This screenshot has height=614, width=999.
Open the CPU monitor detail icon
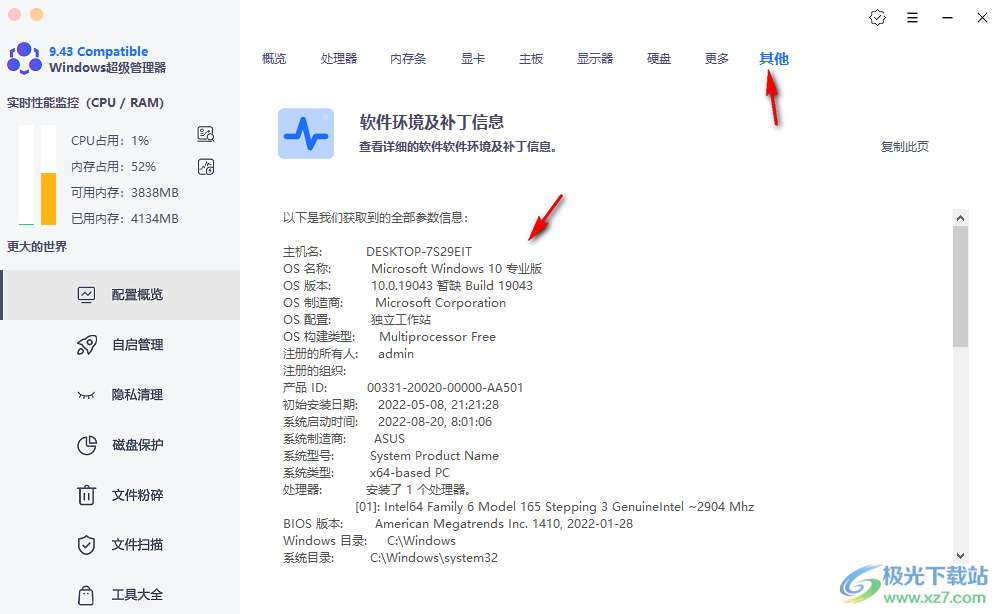click(206, 134)
